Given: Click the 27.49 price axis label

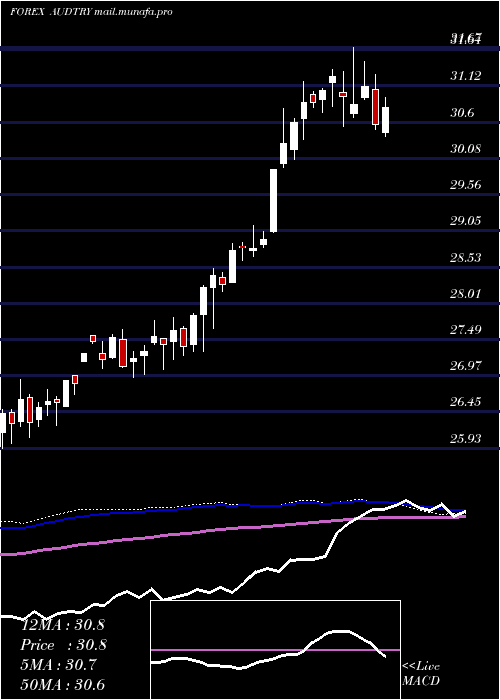Looking at the screenshot, I should click(466, 330).
